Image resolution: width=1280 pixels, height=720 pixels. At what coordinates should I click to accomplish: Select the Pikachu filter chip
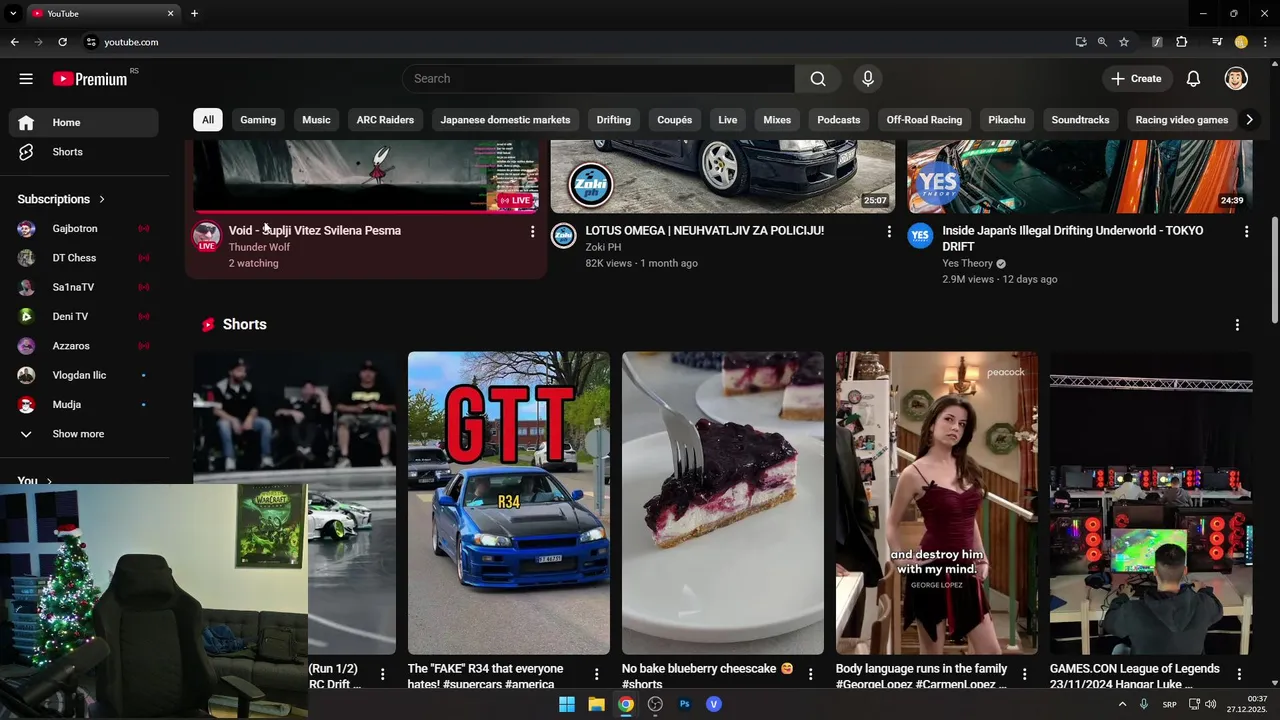tap(1007, 120)
